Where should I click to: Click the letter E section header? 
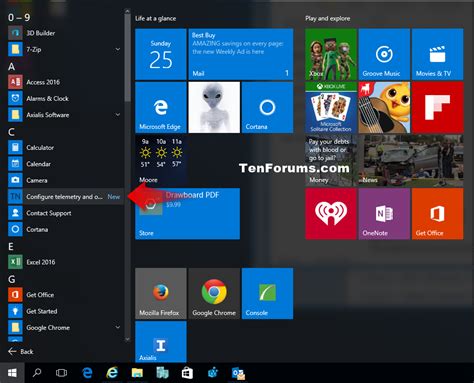[11, 246]
